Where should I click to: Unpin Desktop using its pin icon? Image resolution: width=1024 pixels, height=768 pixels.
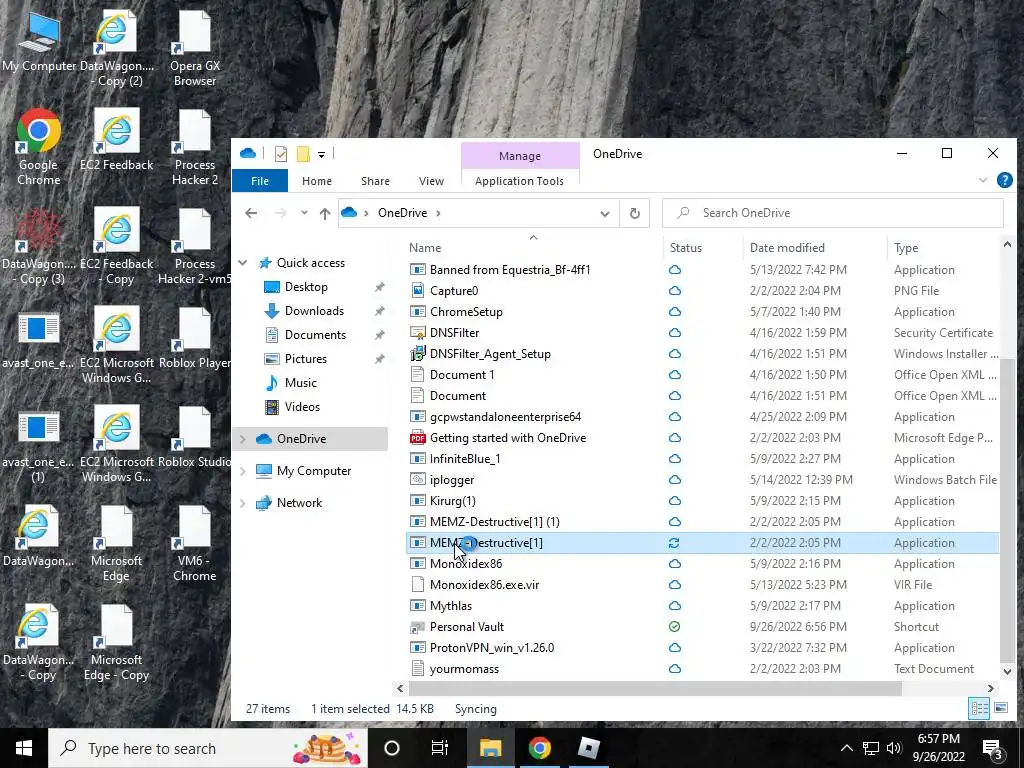pos(379,287)
